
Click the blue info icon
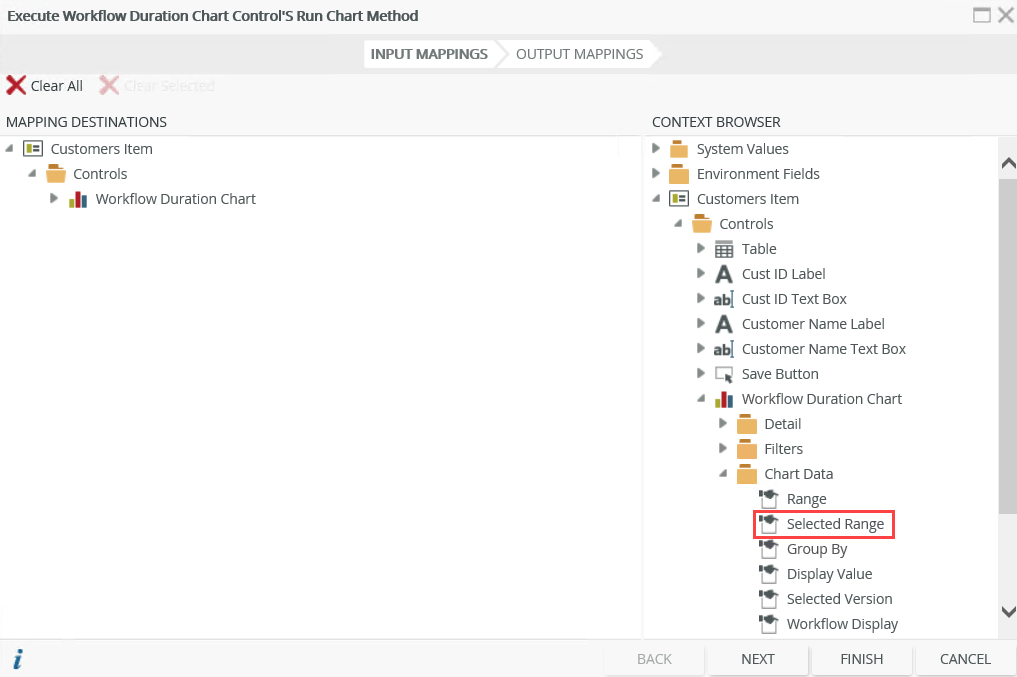18,659
